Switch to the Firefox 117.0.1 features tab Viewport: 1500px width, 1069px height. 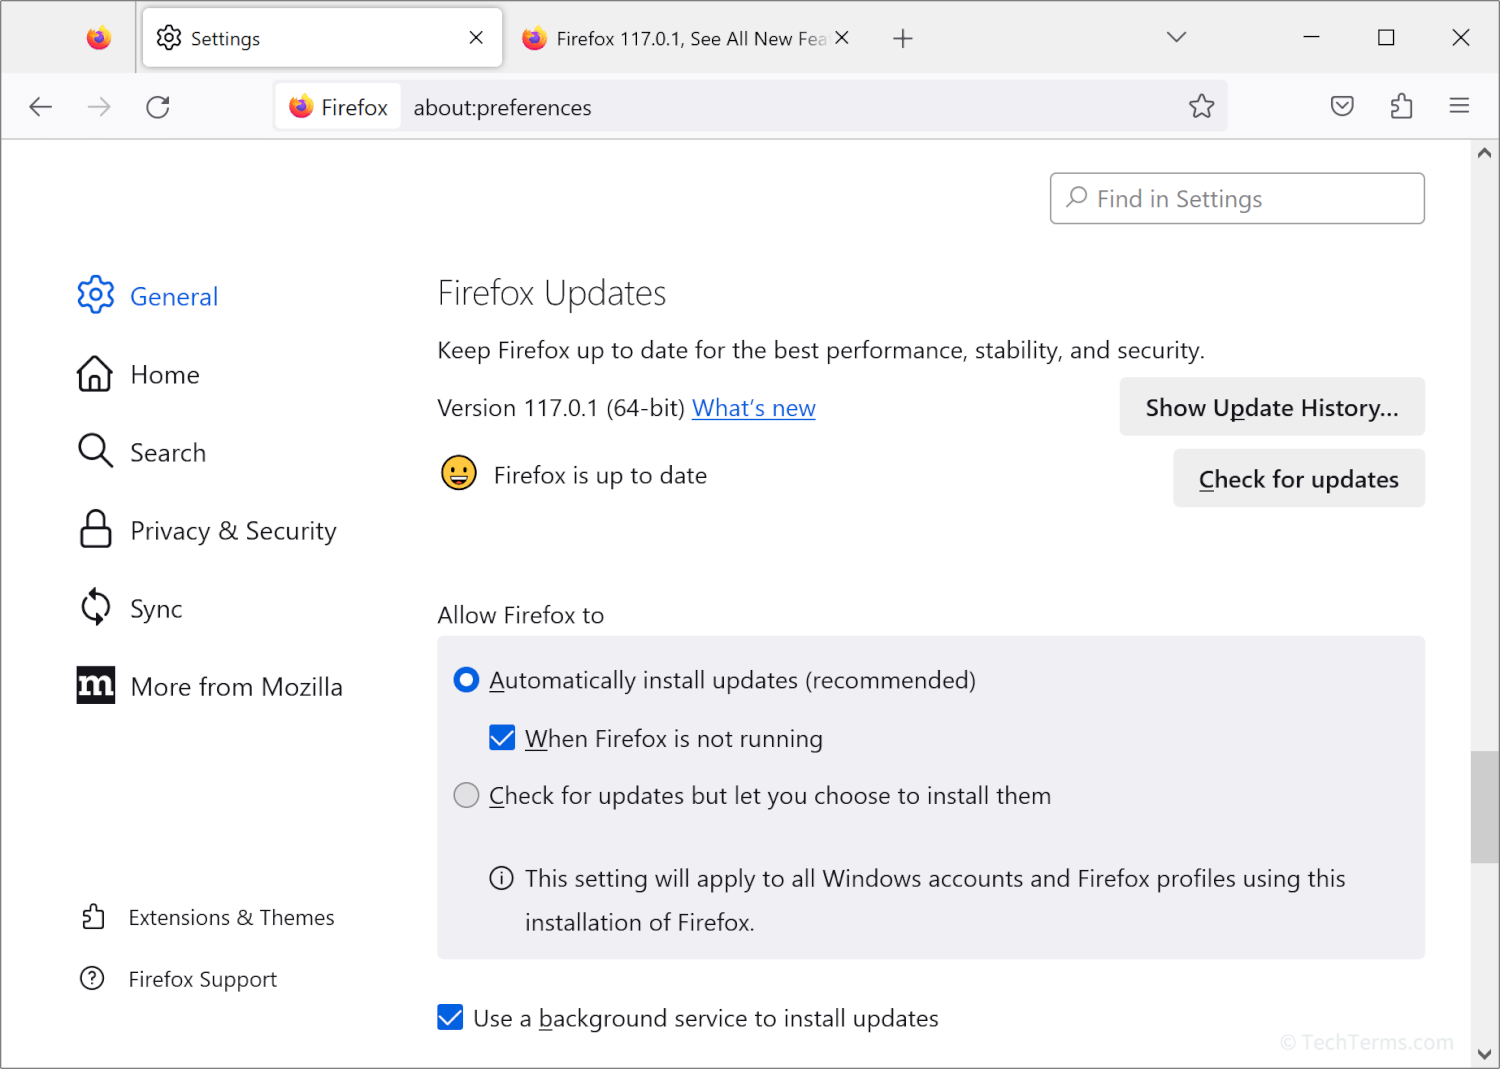680,37
